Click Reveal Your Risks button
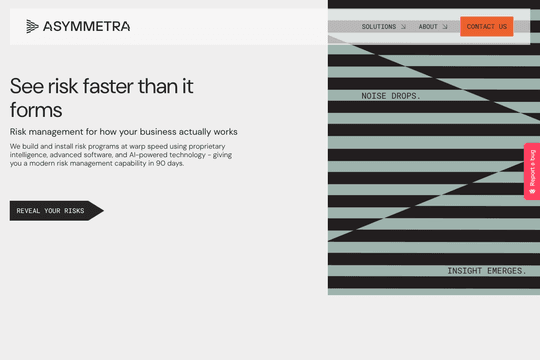The width and height of the screenshot is (540, 360). (x=56, y=211)
